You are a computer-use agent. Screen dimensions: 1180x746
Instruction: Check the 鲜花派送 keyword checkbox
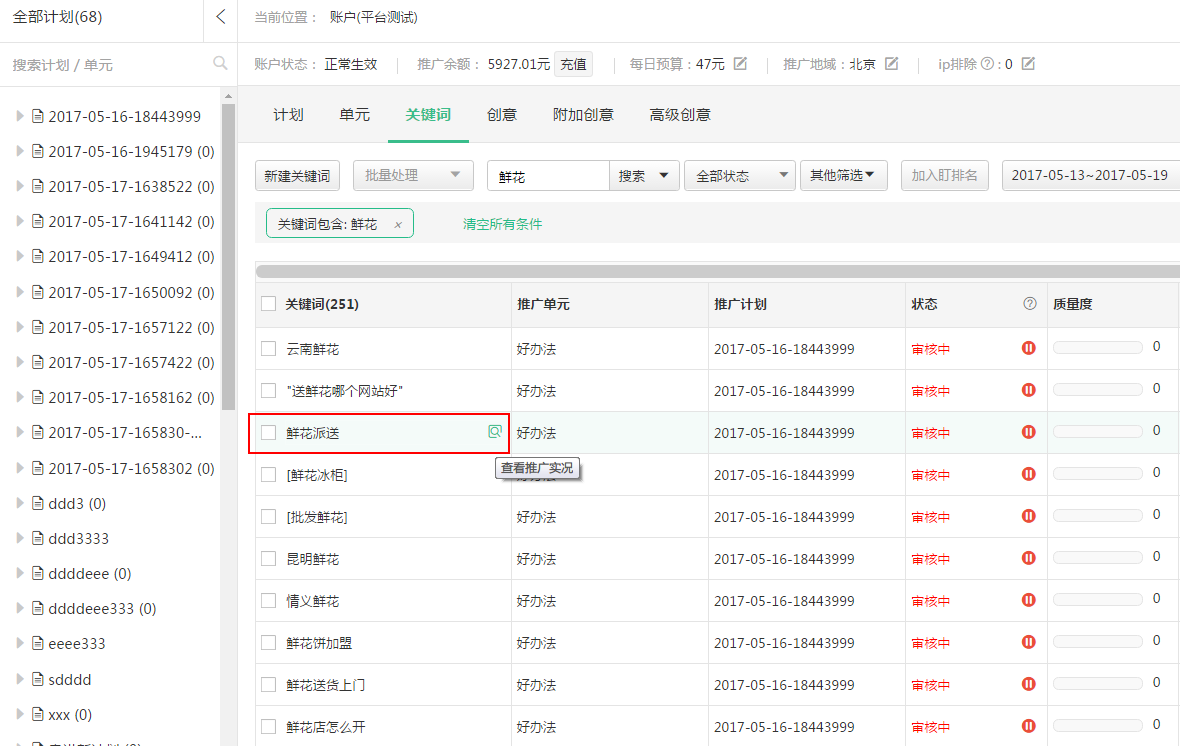[x=268, y=433]
